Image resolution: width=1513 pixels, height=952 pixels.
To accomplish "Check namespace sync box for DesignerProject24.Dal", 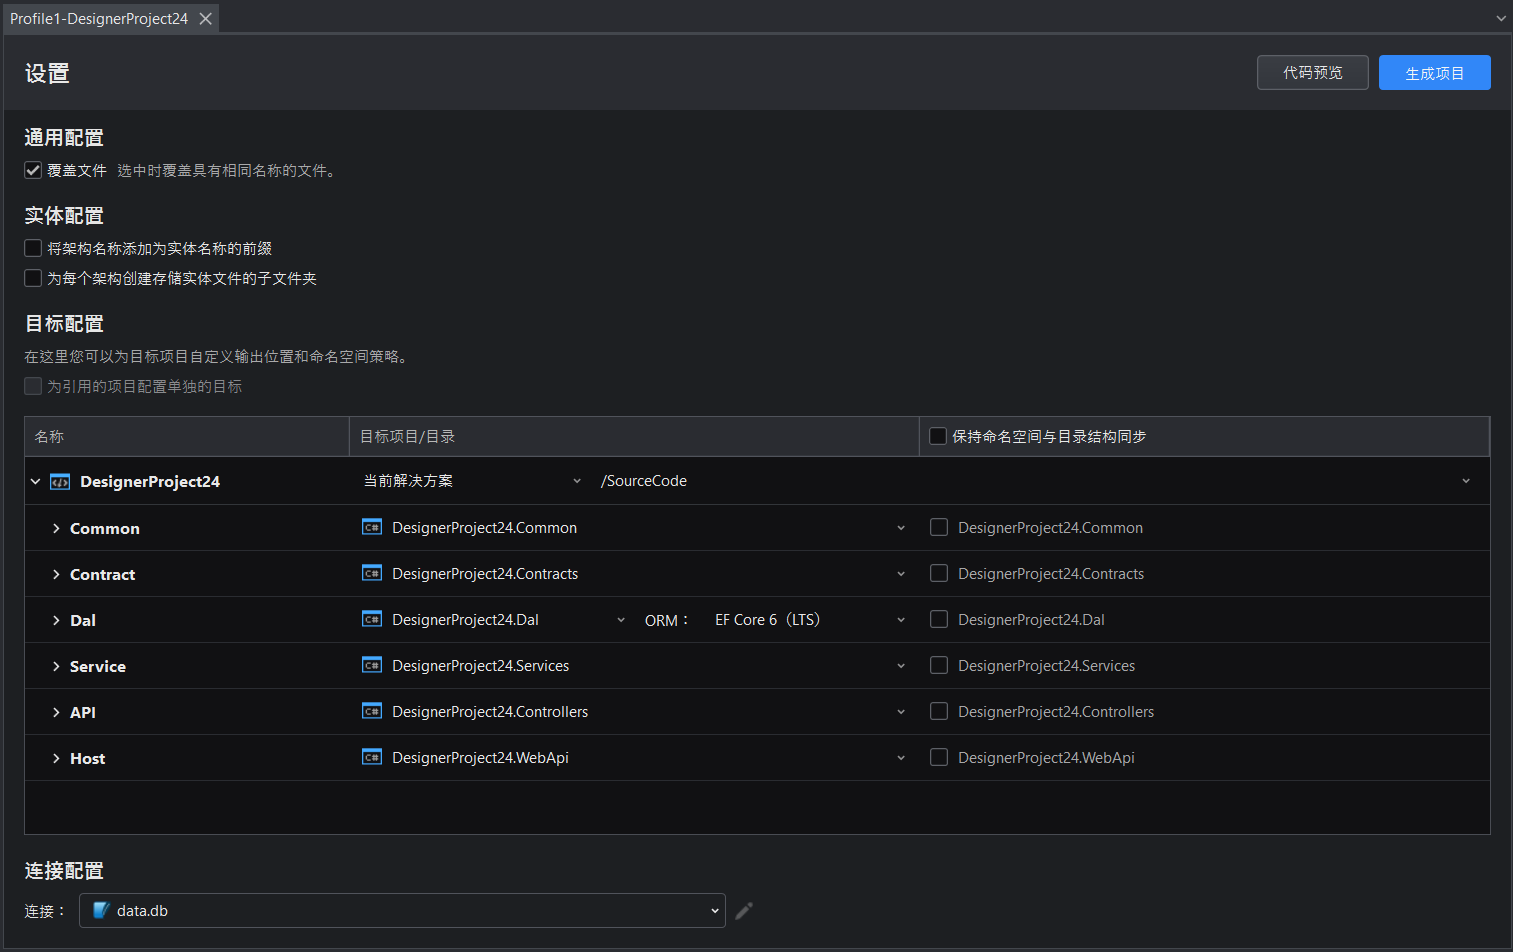I will (939, 619).
